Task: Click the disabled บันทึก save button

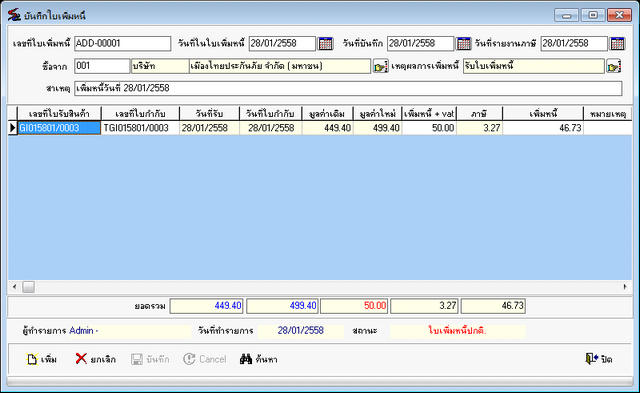Action: (150, 359)
